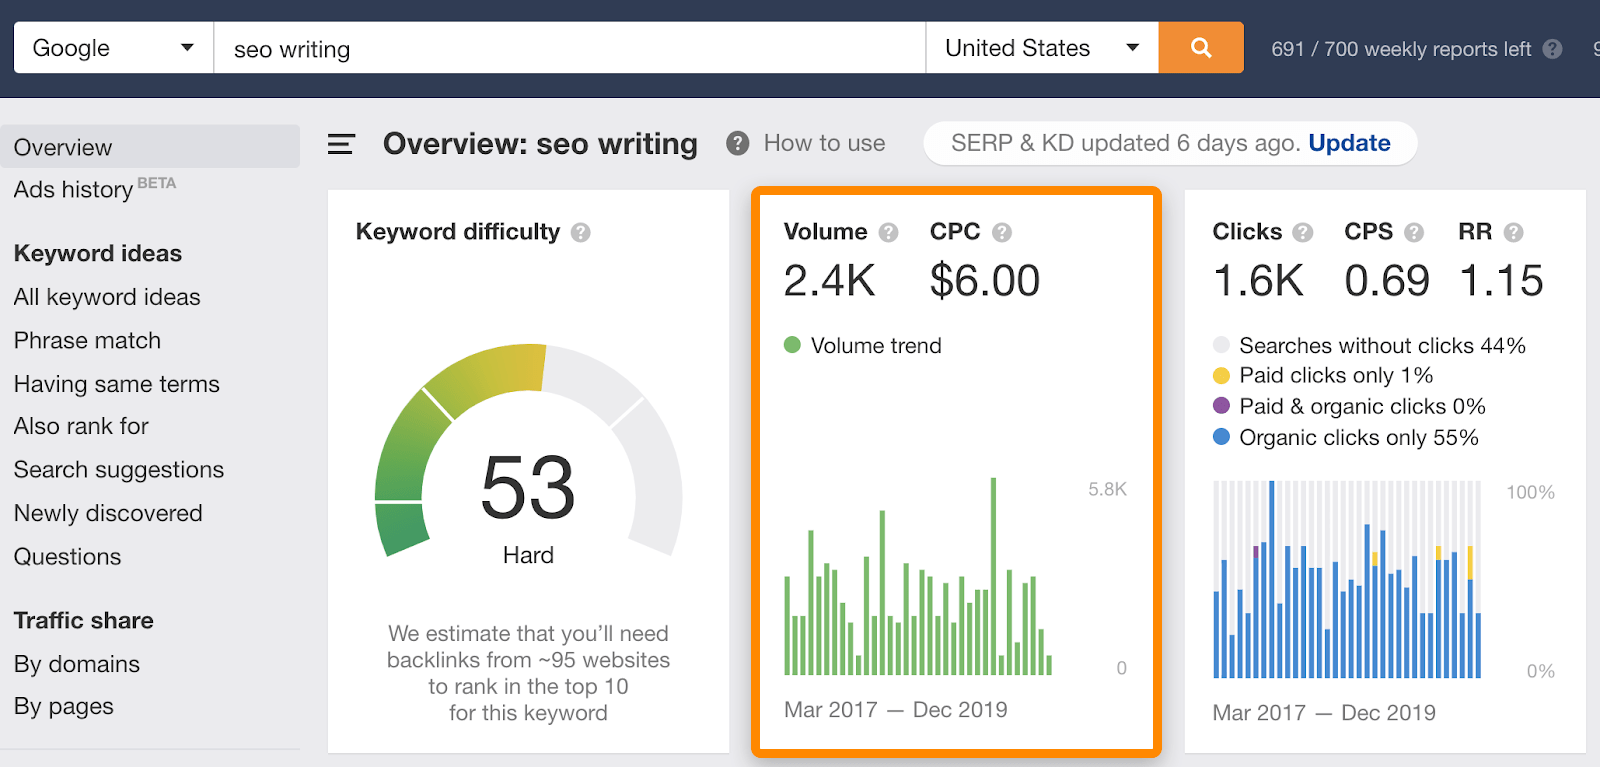Click help icon beside weekly reports left
The image size is (1600, 767).
point(1552,49)
